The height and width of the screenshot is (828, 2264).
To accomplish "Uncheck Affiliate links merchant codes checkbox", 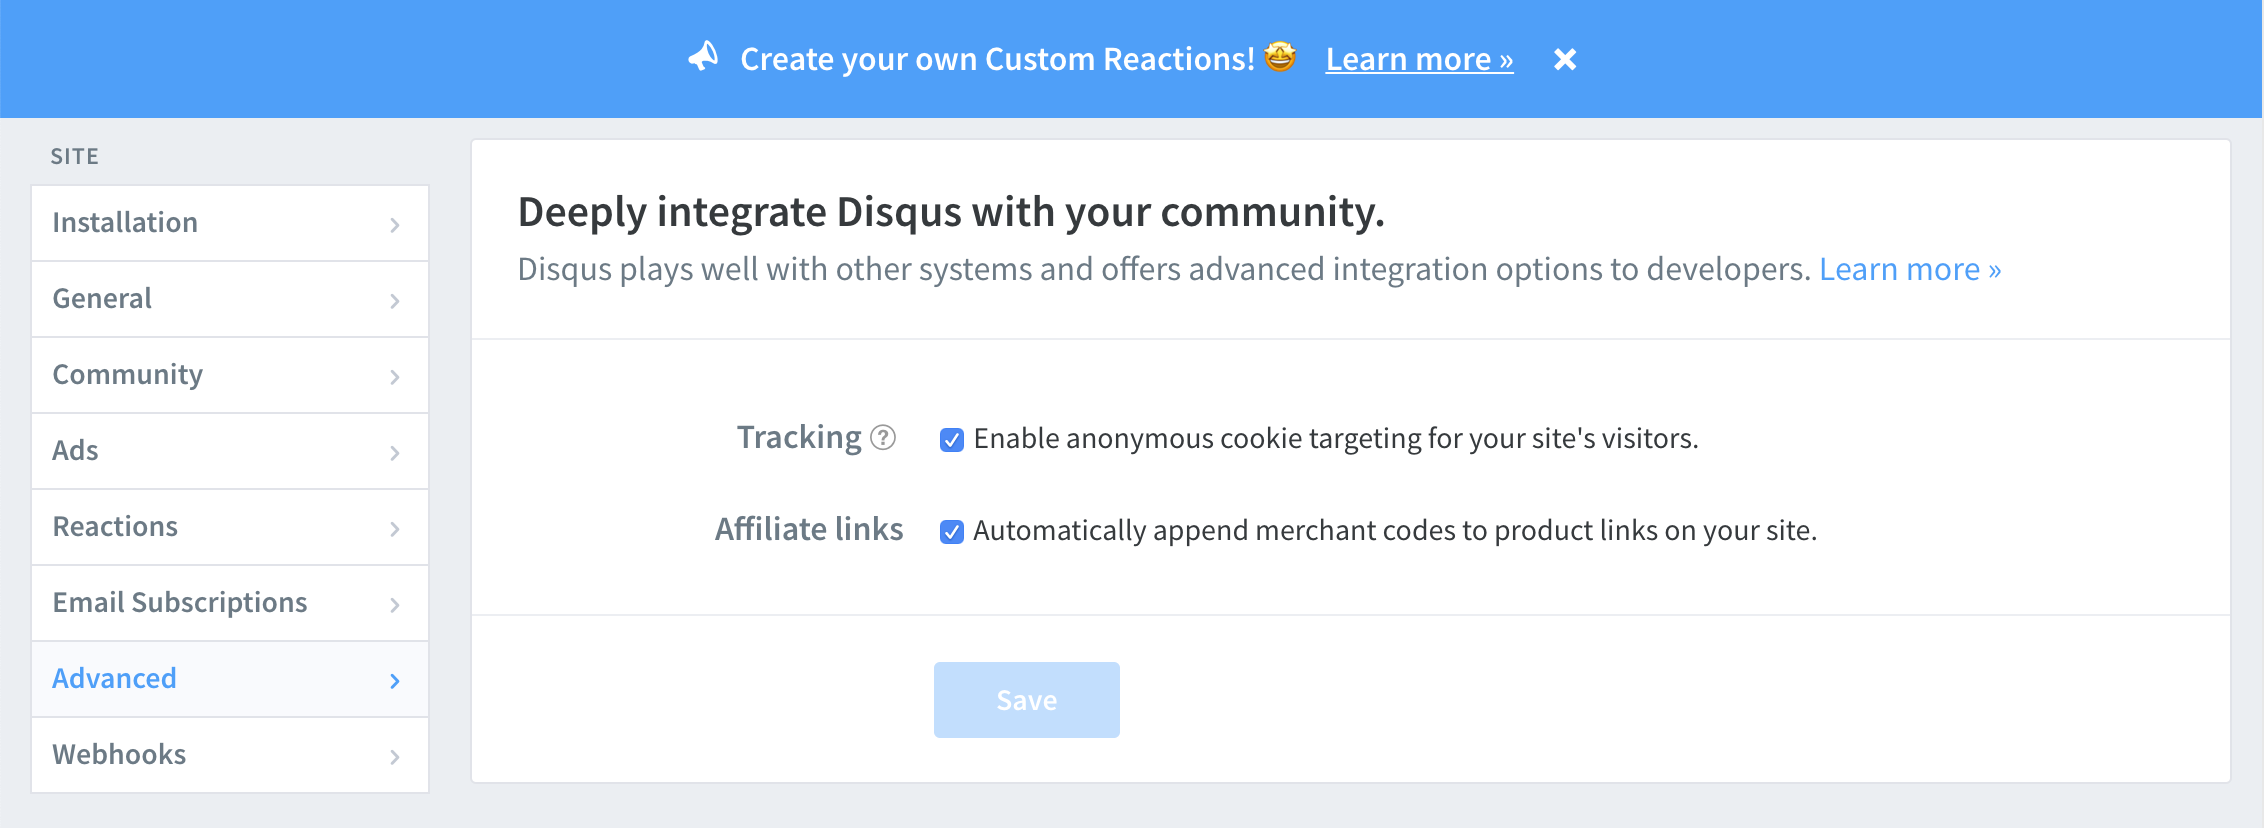I will click(952, 532).
